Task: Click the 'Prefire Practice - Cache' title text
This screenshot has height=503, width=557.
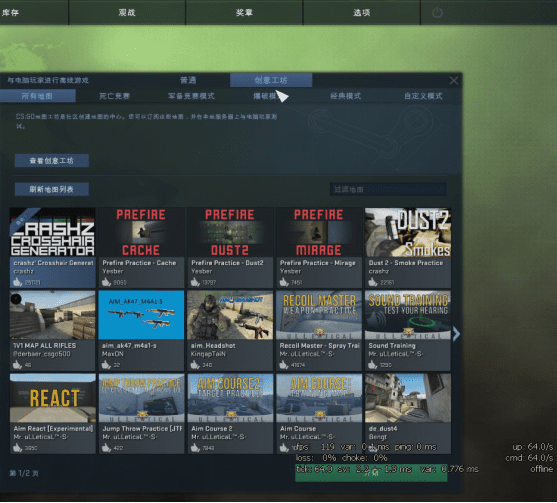Action: coord(139,263)
